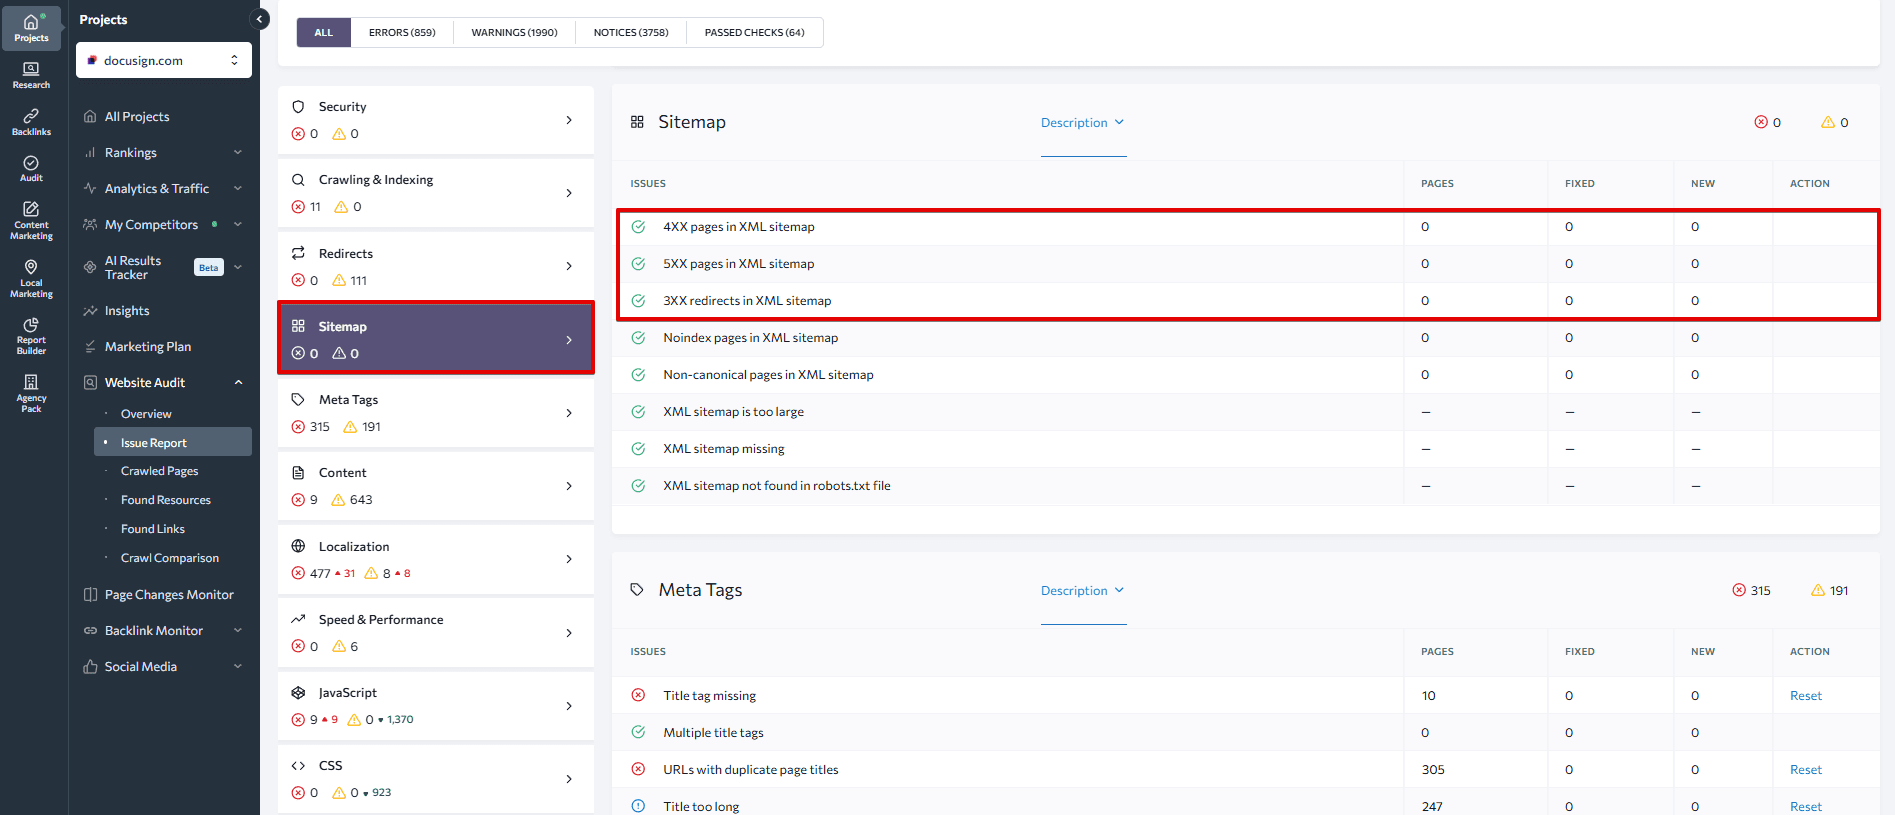Open Crawled Pages in Website Audit
This screenshot has width=1895, height=815.
pos(159,471)
